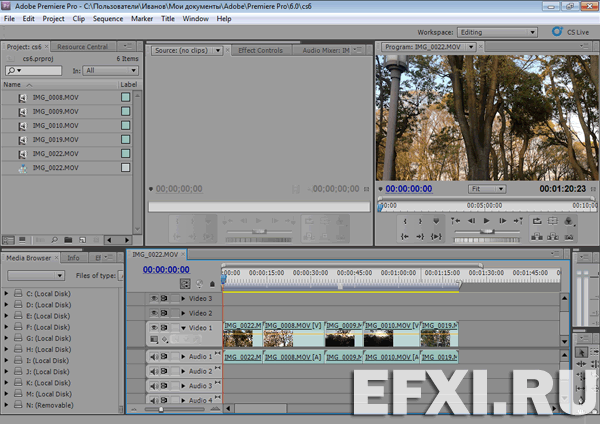Select IMG_0008.MOV [V] clip on Video 1
Screen dimensions: 600x424
click(293, 334)
